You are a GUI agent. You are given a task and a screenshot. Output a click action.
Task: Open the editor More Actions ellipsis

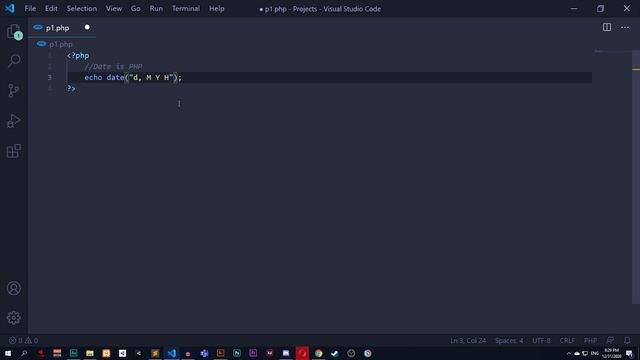pos(625,27)
